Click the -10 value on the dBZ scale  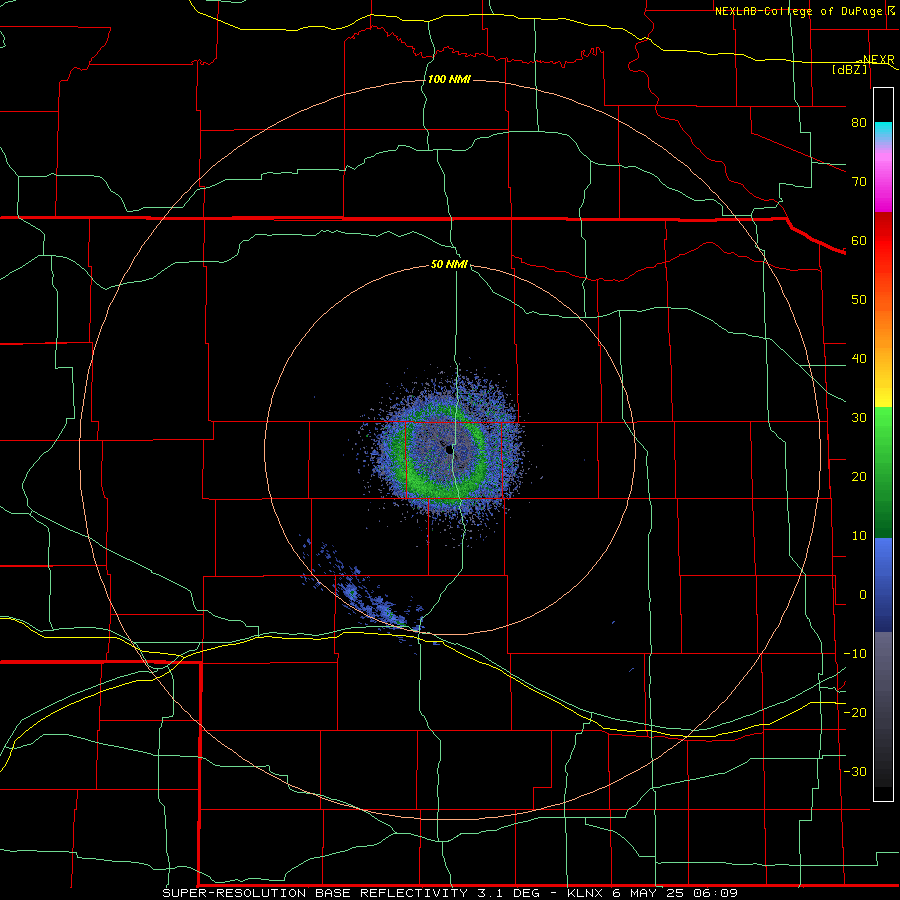click(855, 654)
